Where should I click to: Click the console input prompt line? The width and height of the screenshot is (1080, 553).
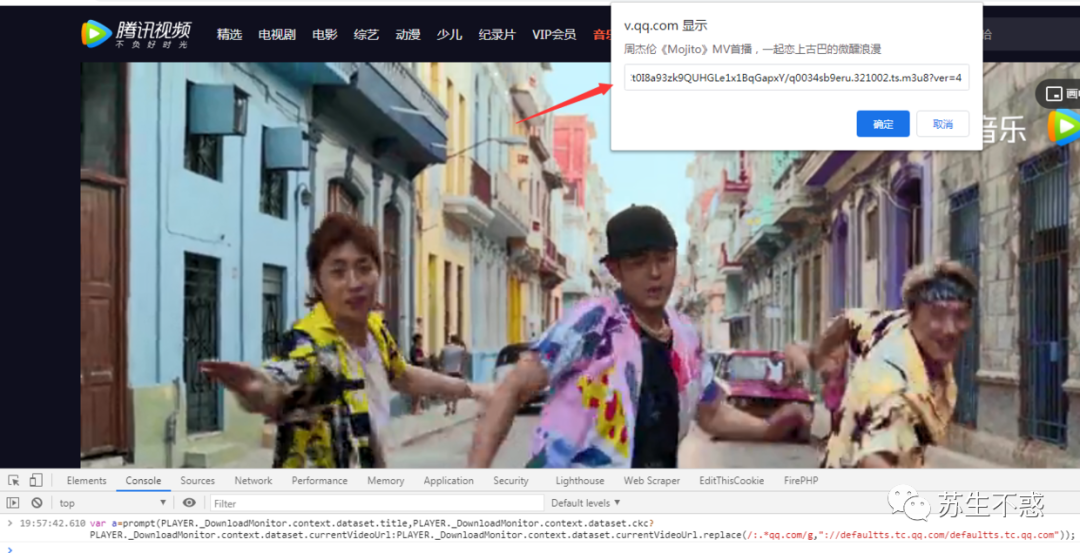pos(540,548)
